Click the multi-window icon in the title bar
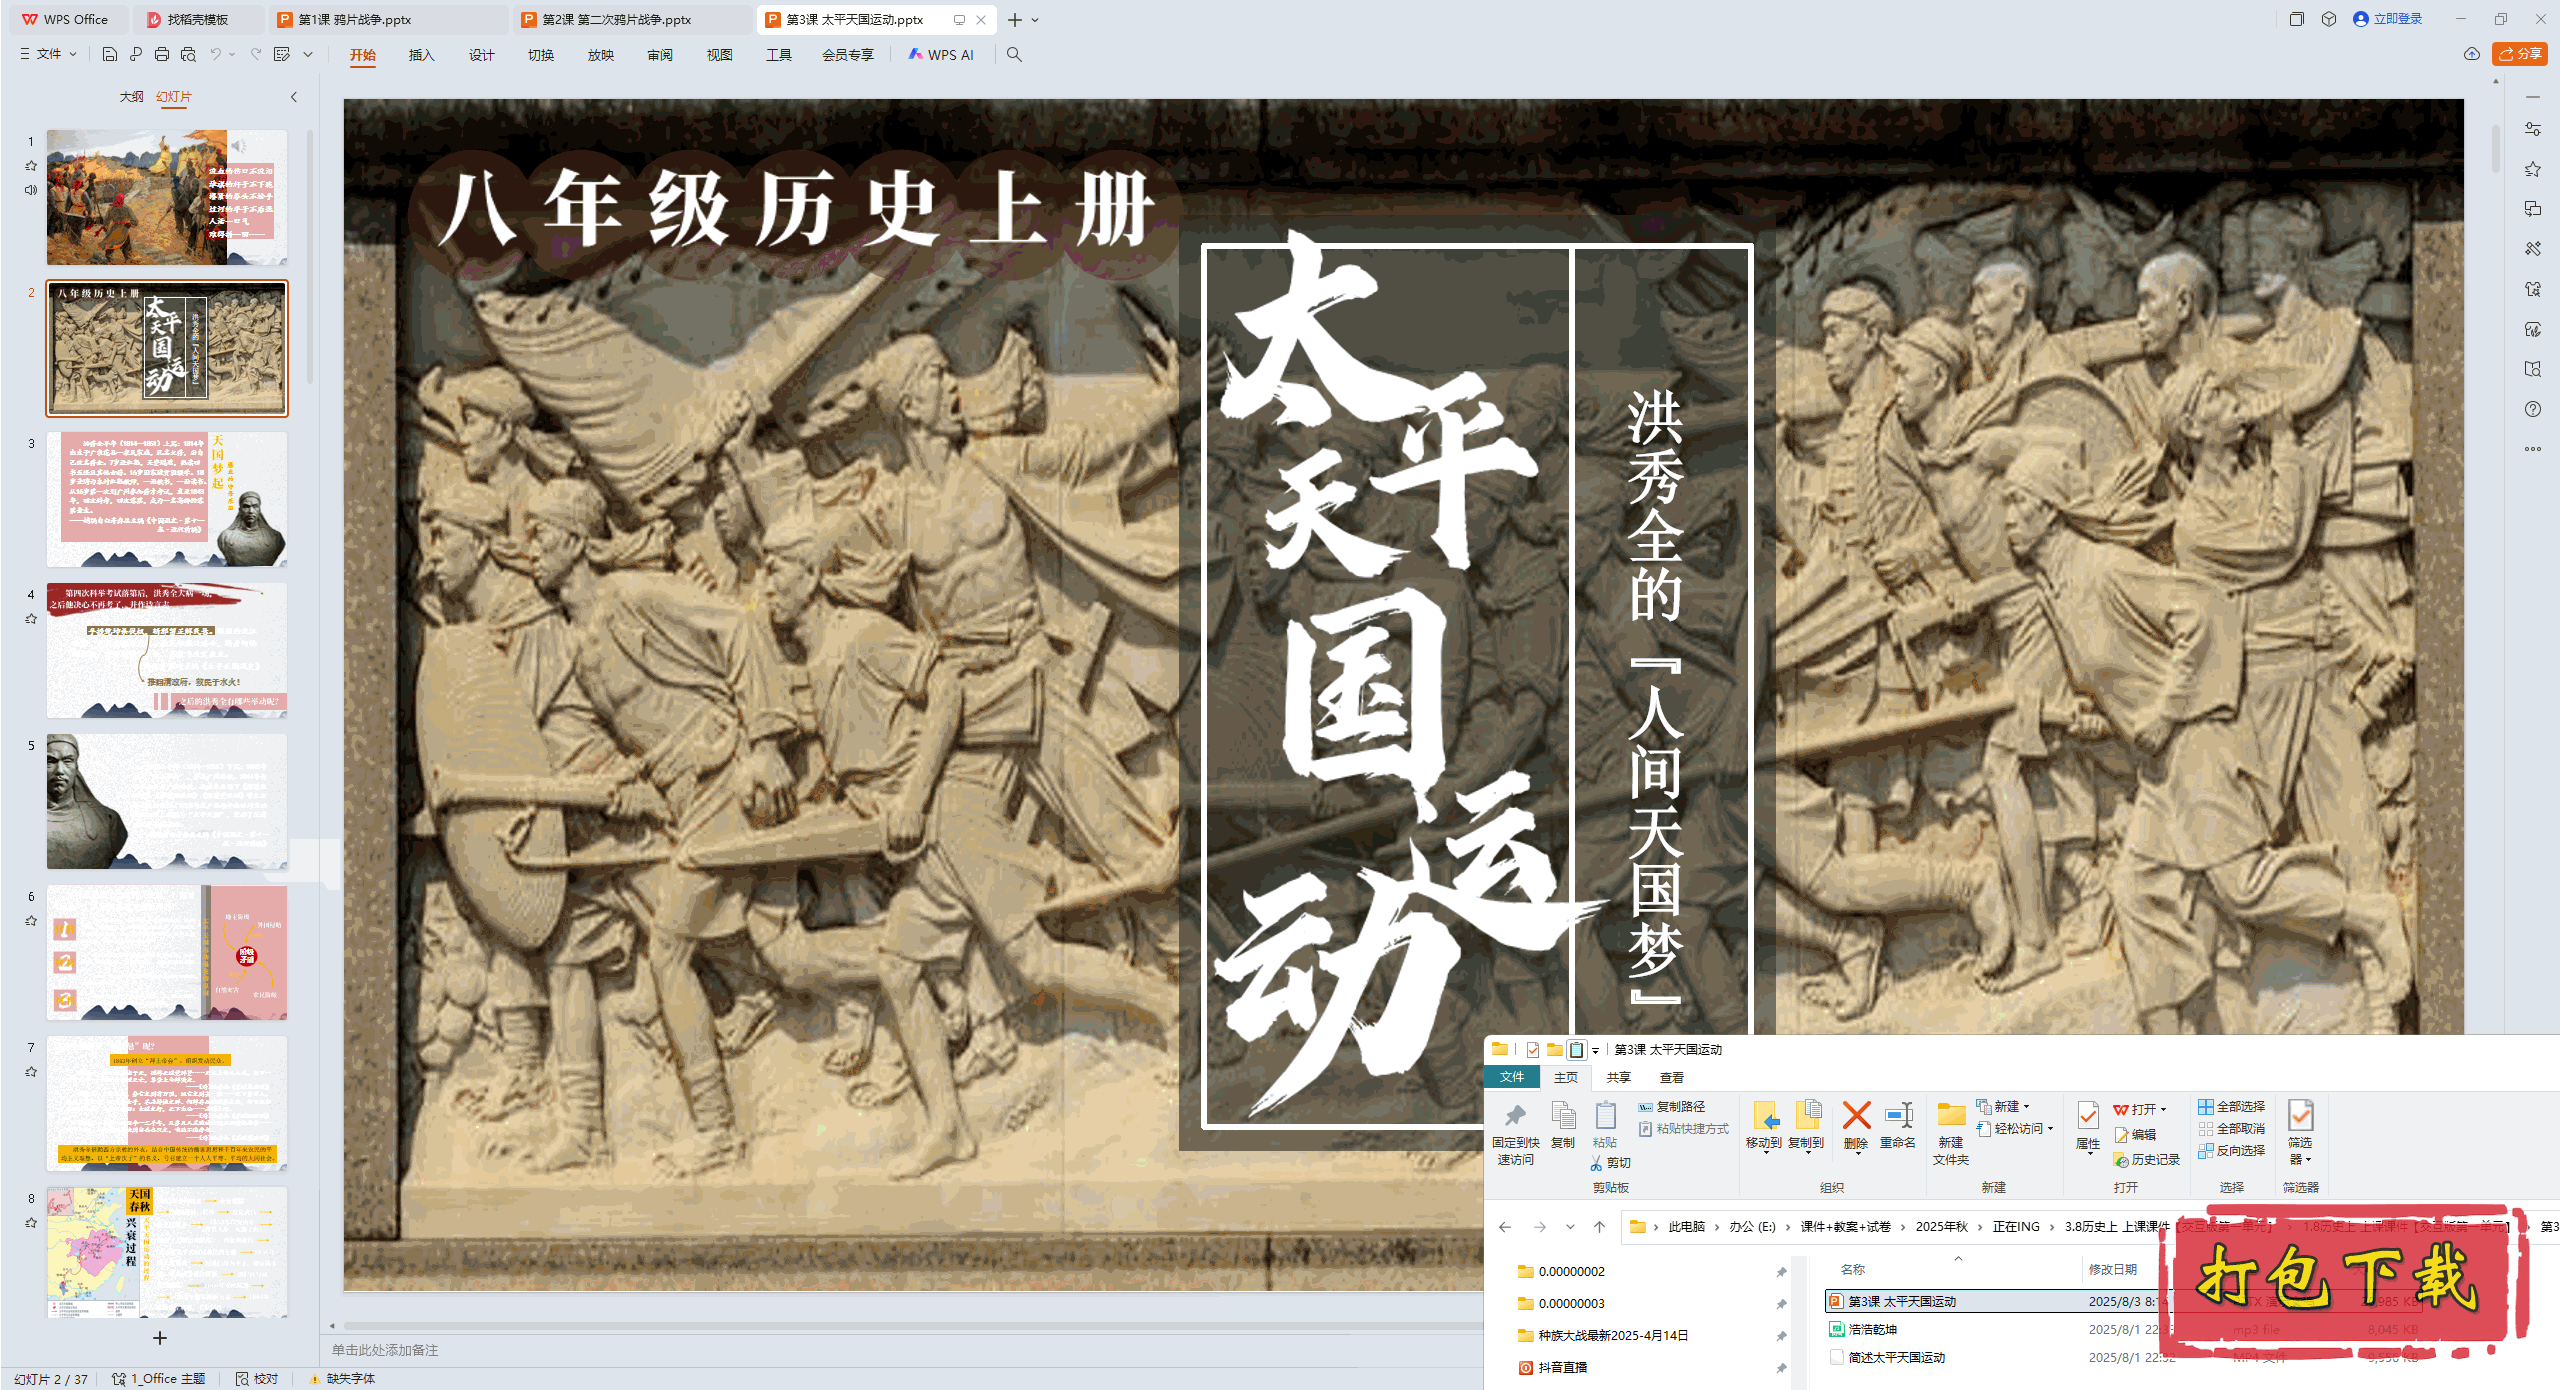The image size is (2560, 1390). click(2297, 19)
